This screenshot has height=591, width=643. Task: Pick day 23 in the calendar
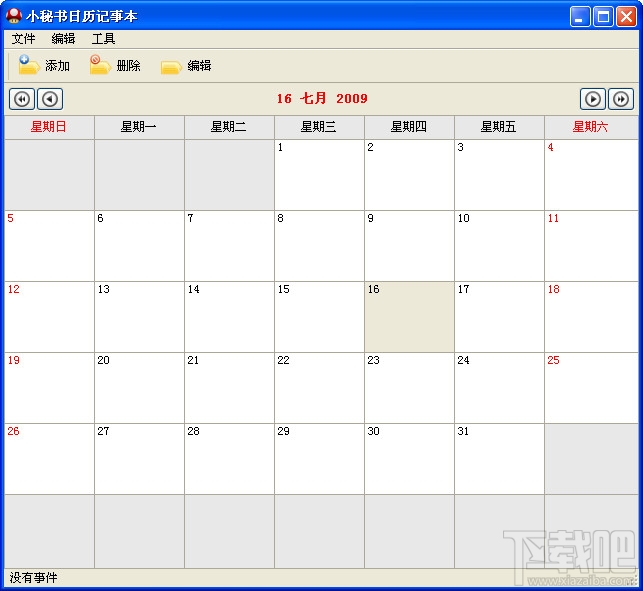[409, 388]
